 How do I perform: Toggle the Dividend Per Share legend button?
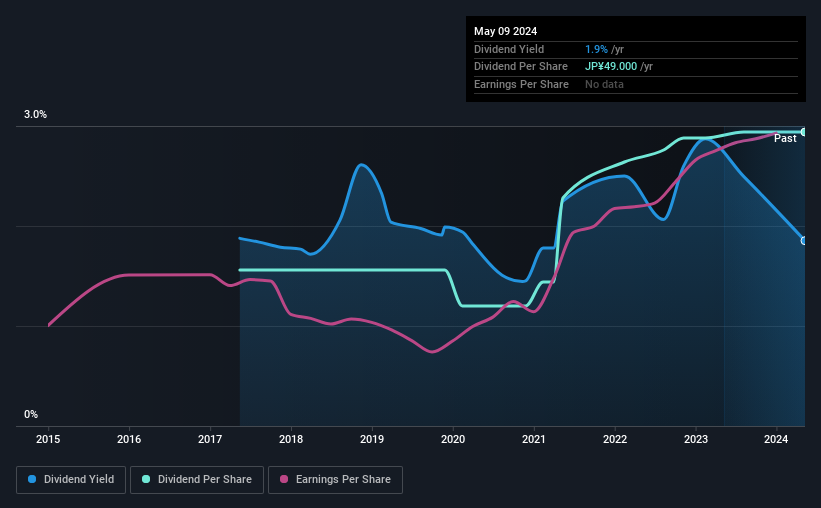coord(197,480)
